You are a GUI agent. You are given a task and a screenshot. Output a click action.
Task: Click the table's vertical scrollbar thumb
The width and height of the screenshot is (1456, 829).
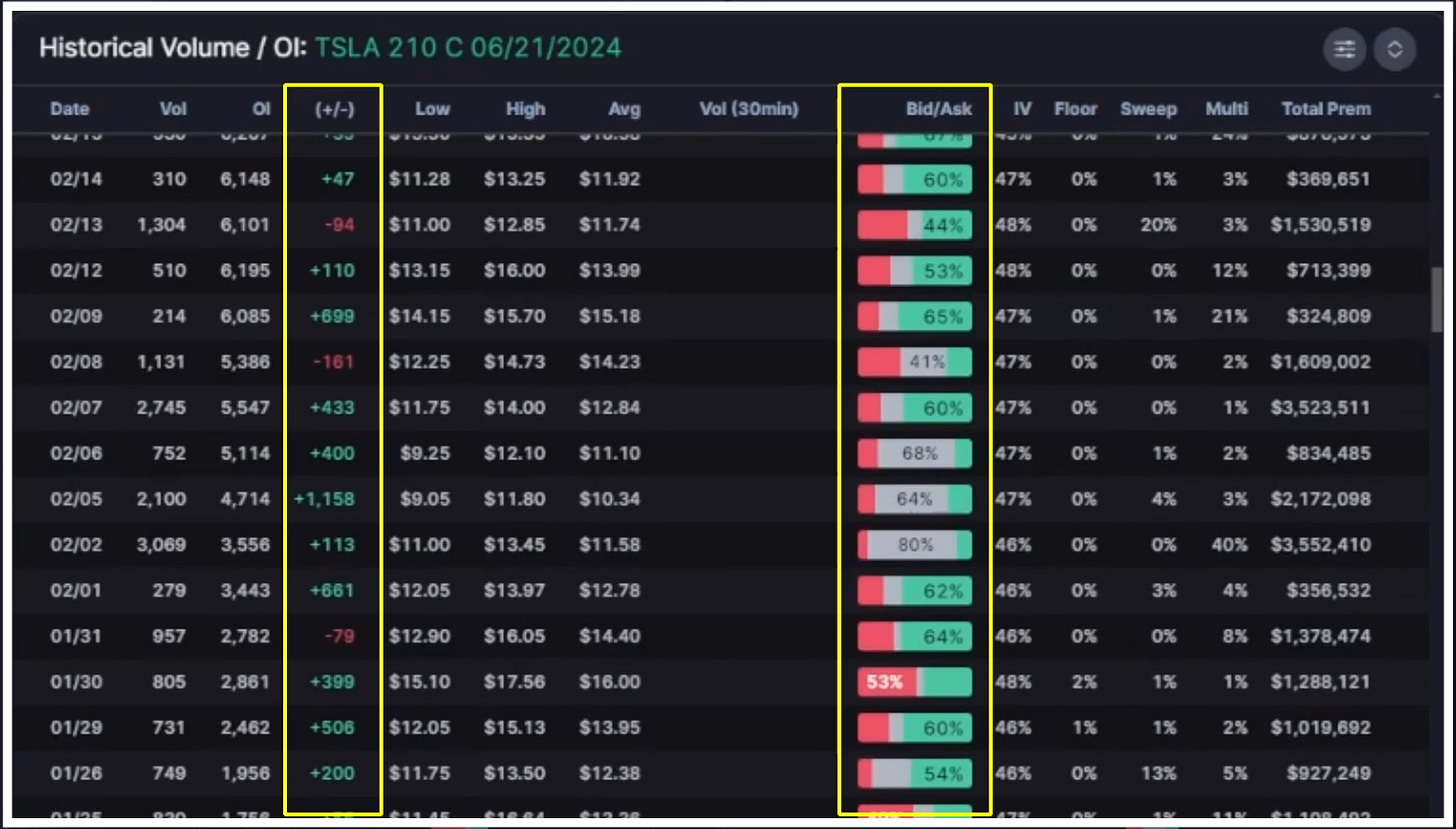[1438, 301]
